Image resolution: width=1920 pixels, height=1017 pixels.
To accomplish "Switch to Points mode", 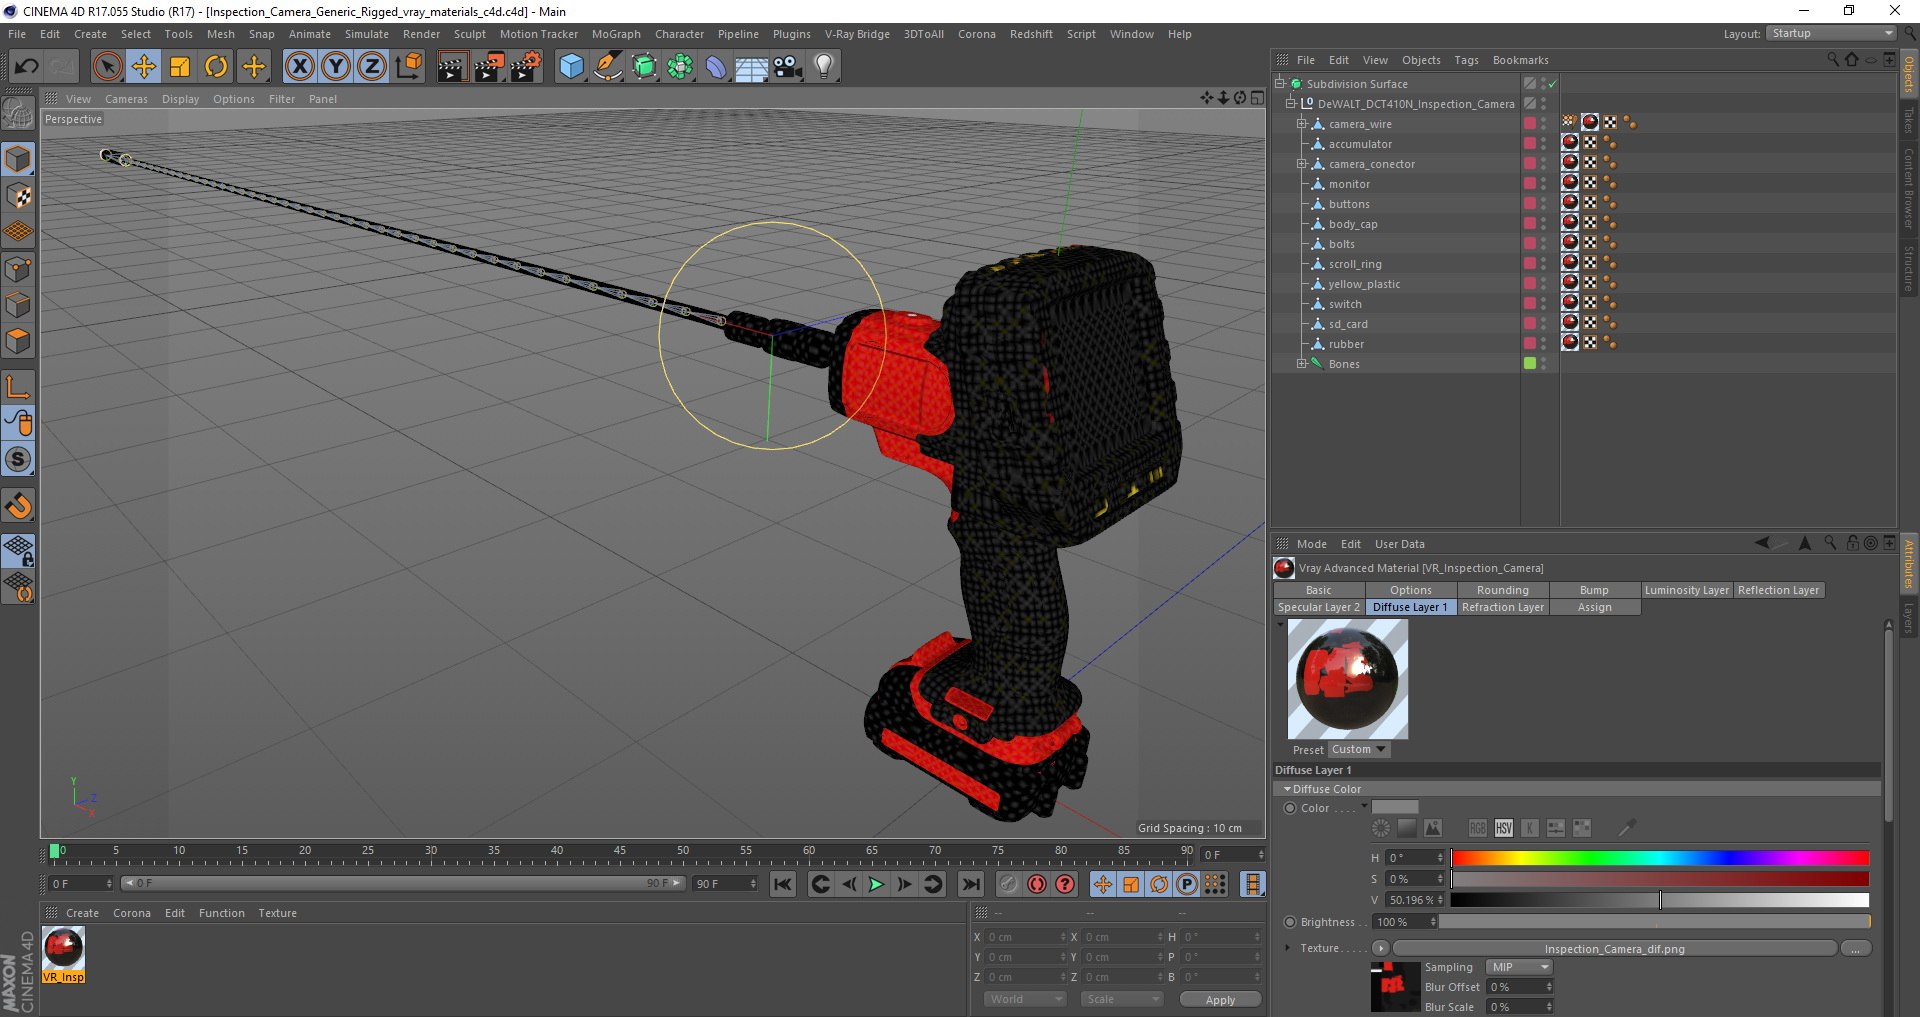I will pos(18,269).
